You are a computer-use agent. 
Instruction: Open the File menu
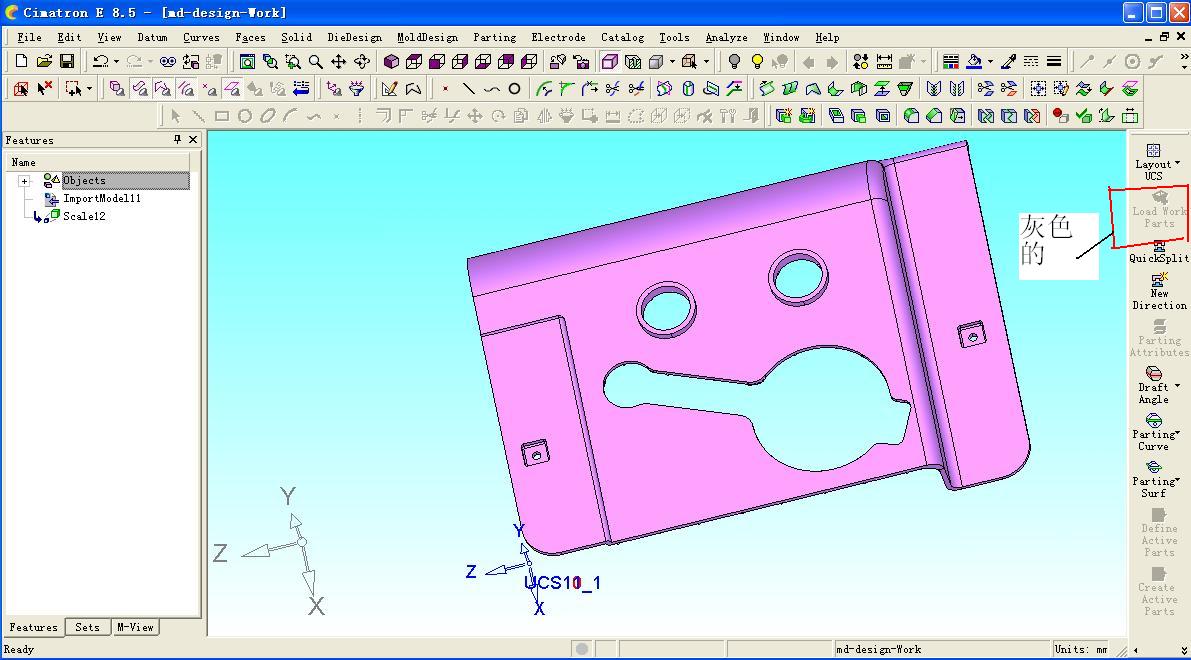(29, 37)
